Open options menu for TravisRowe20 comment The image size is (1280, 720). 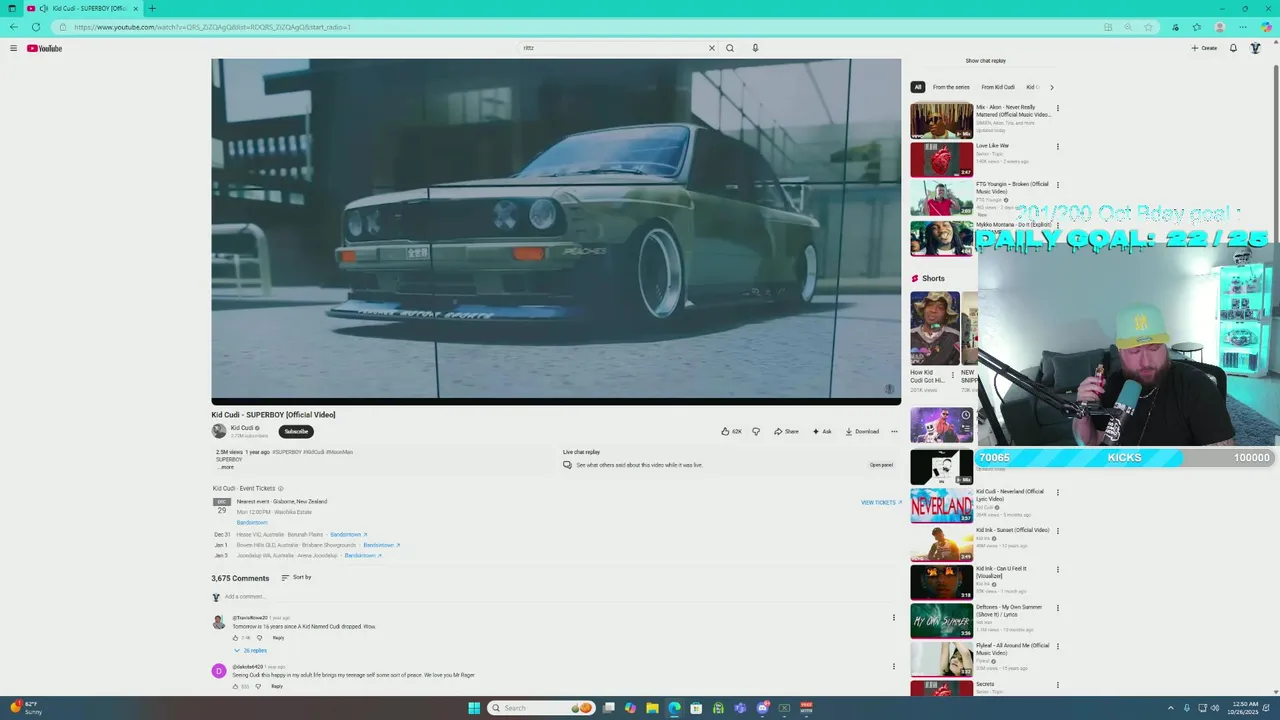894,617
